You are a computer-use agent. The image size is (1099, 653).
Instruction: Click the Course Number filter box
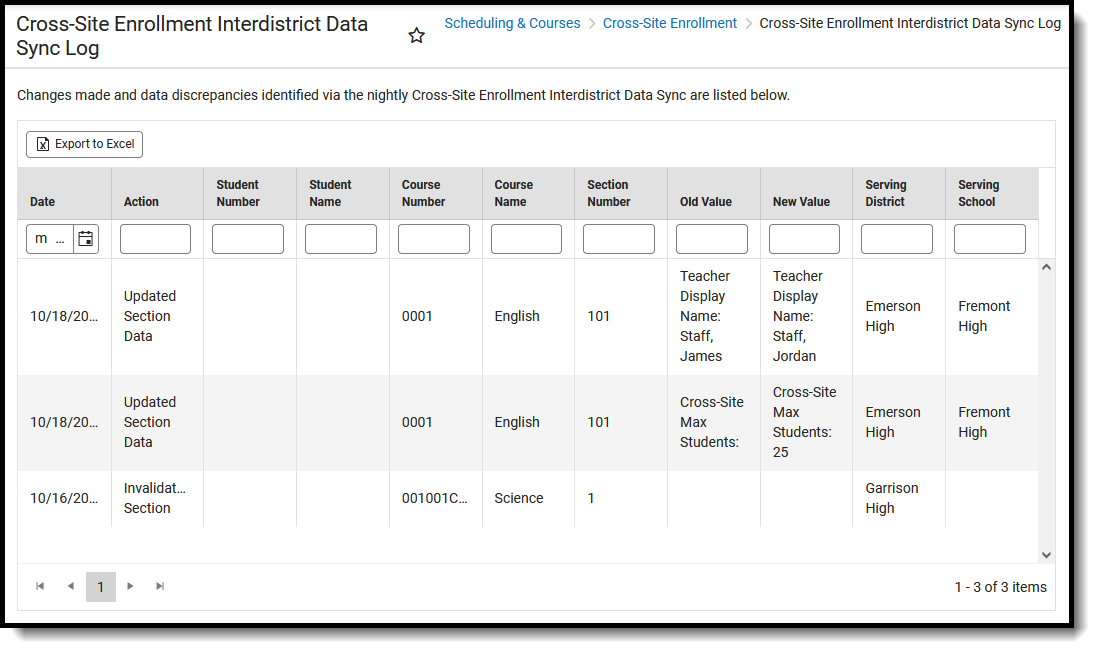433,239
